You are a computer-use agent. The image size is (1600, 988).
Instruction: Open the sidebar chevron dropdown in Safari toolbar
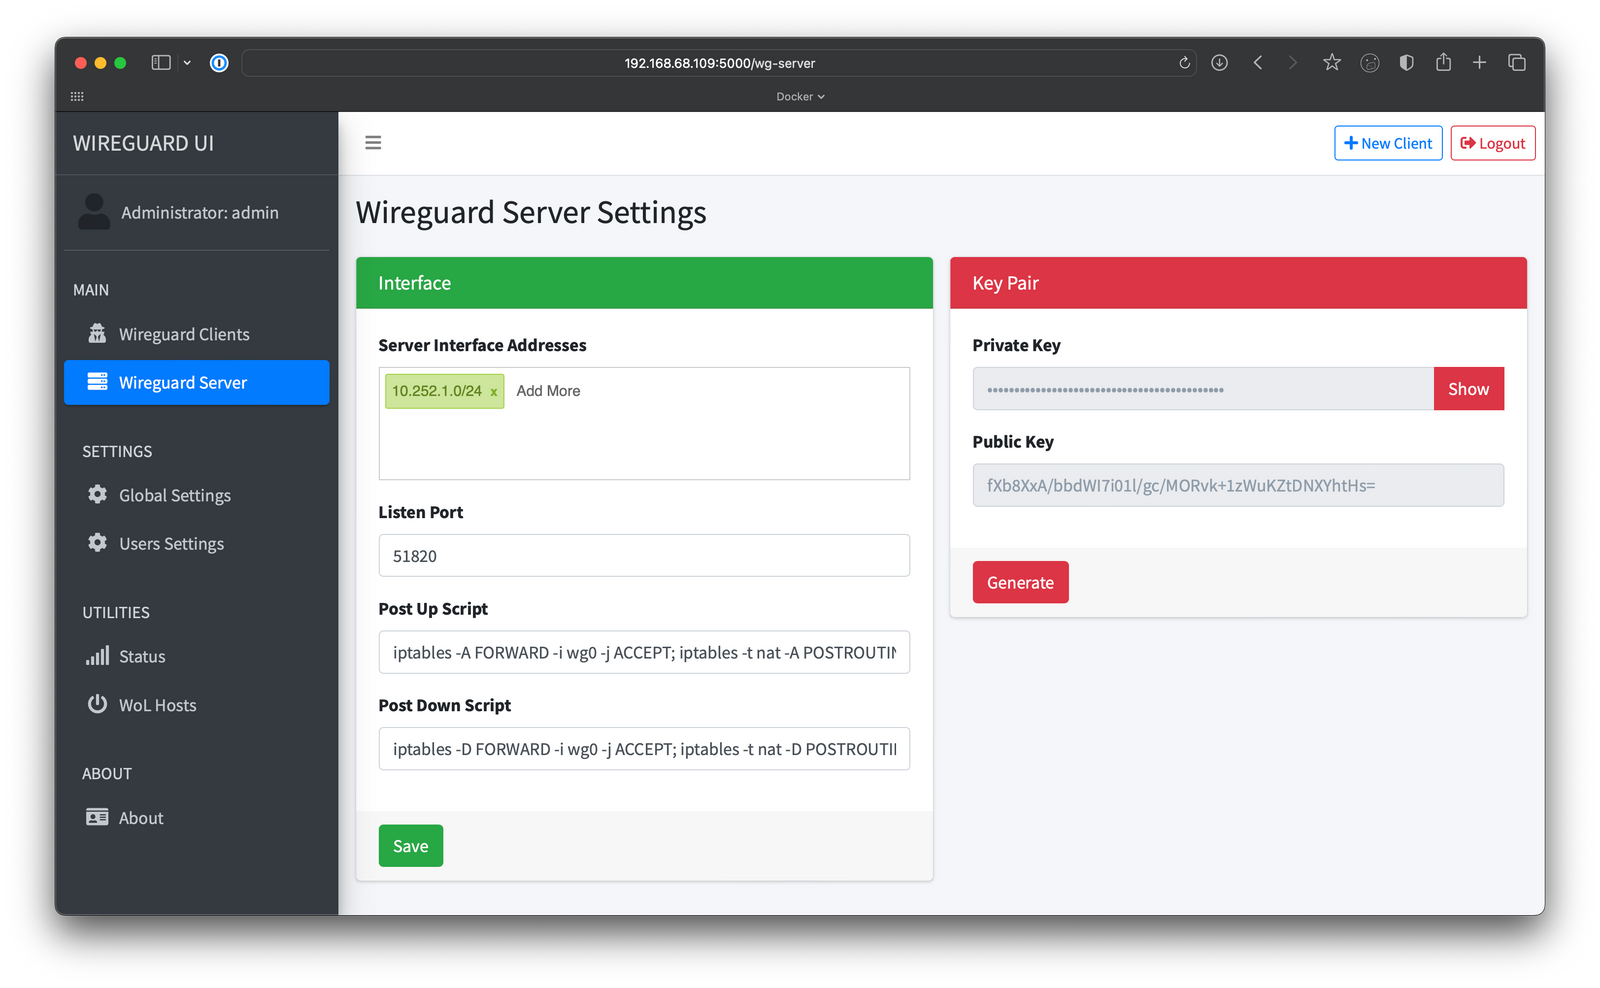click(187, 62)
